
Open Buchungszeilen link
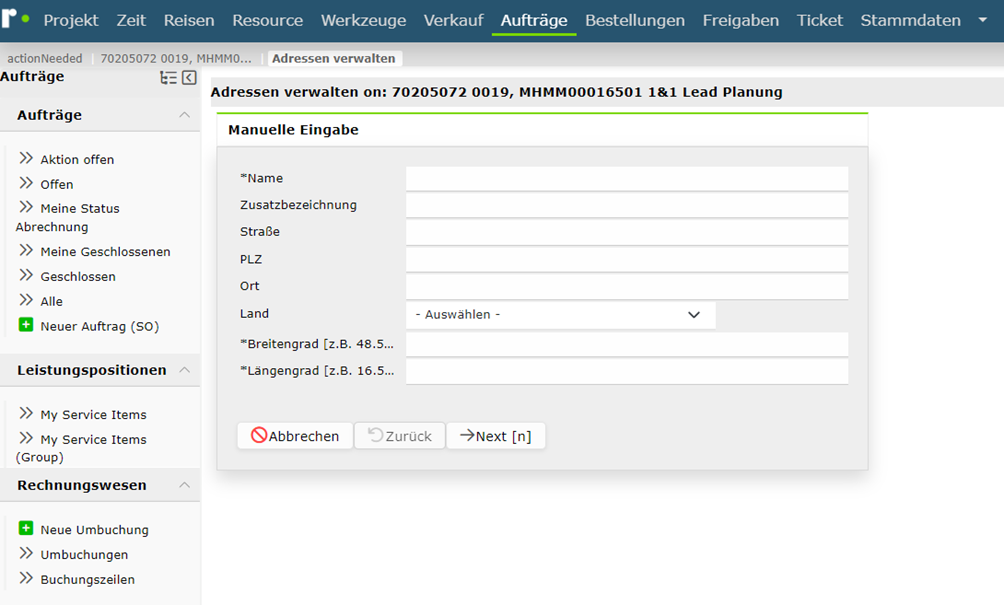point(88,579)
